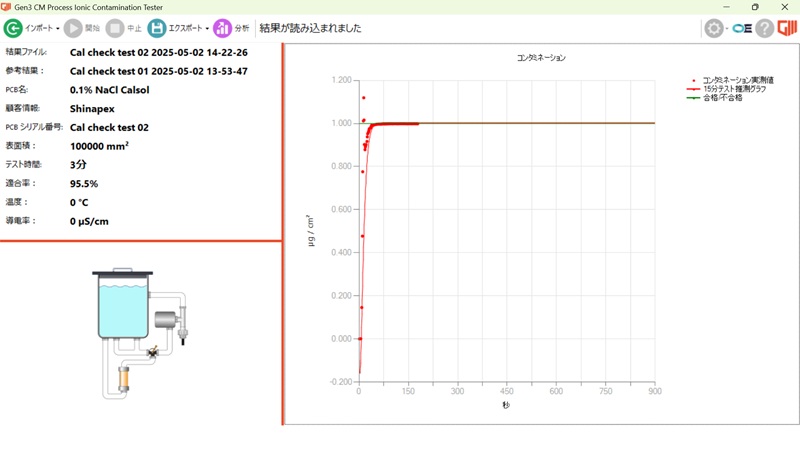Click the settings gear icon
This screenshot has width=800, height=450.
[713, 29]
